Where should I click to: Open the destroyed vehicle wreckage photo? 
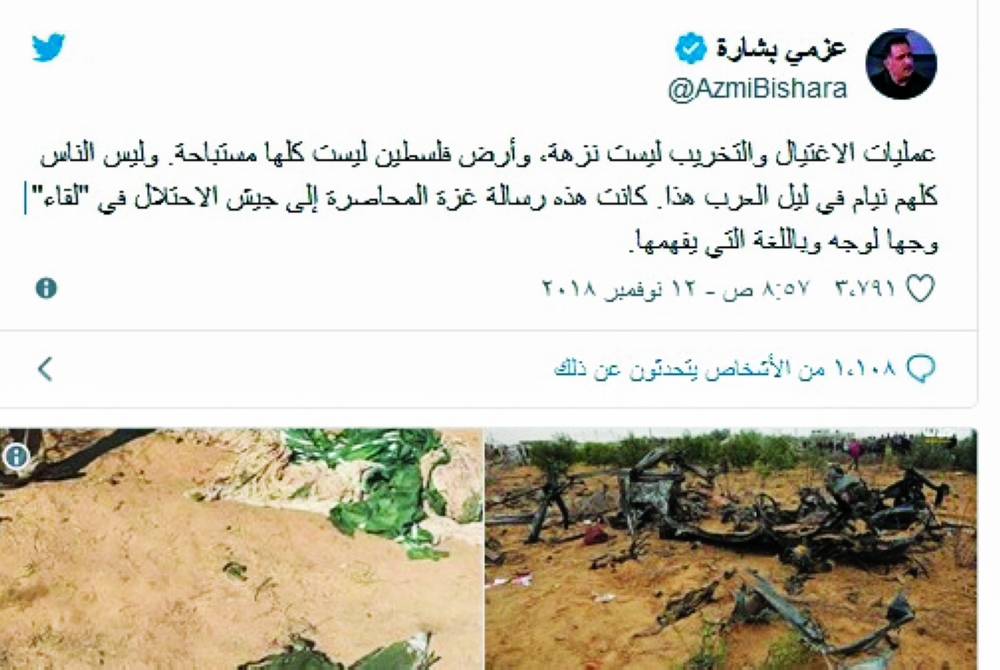pyautogui.click(x=731, y=549)
